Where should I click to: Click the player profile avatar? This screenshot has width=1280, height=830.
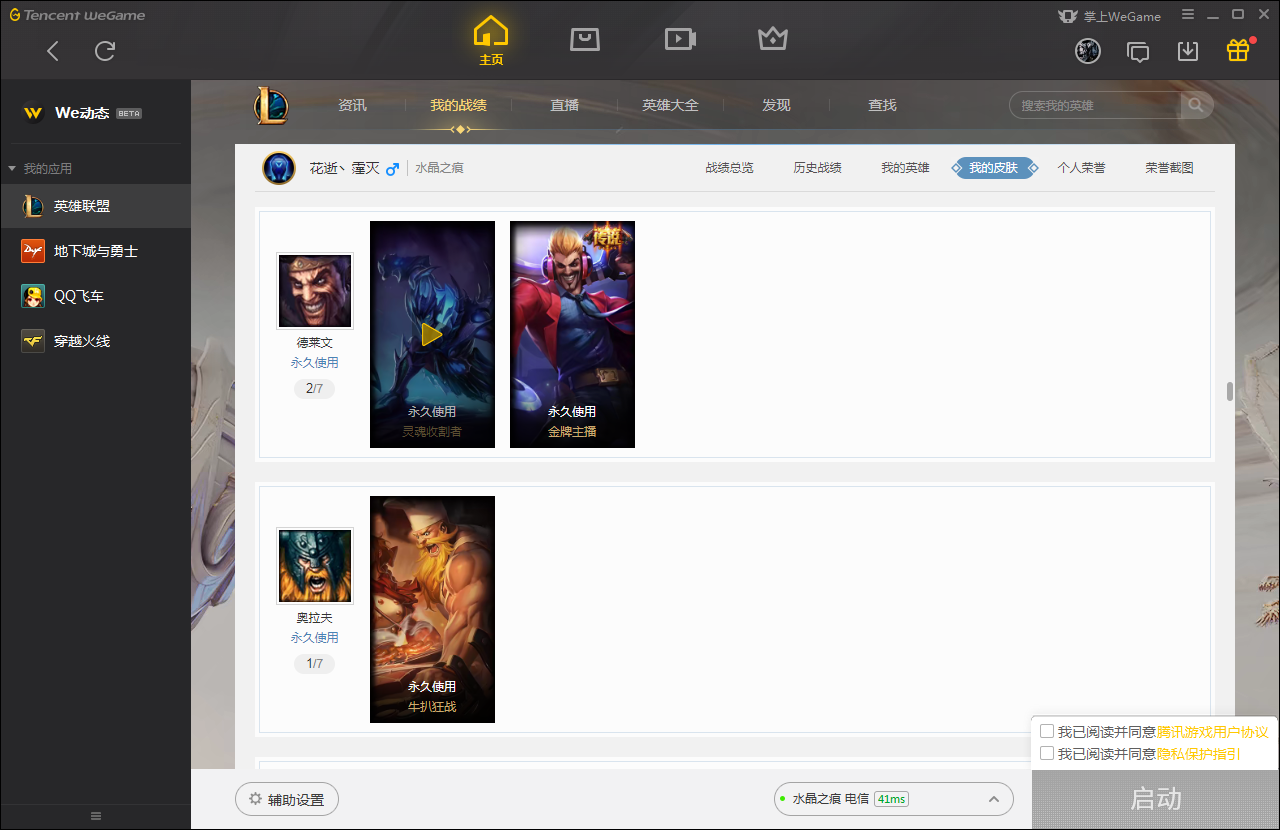279,168
